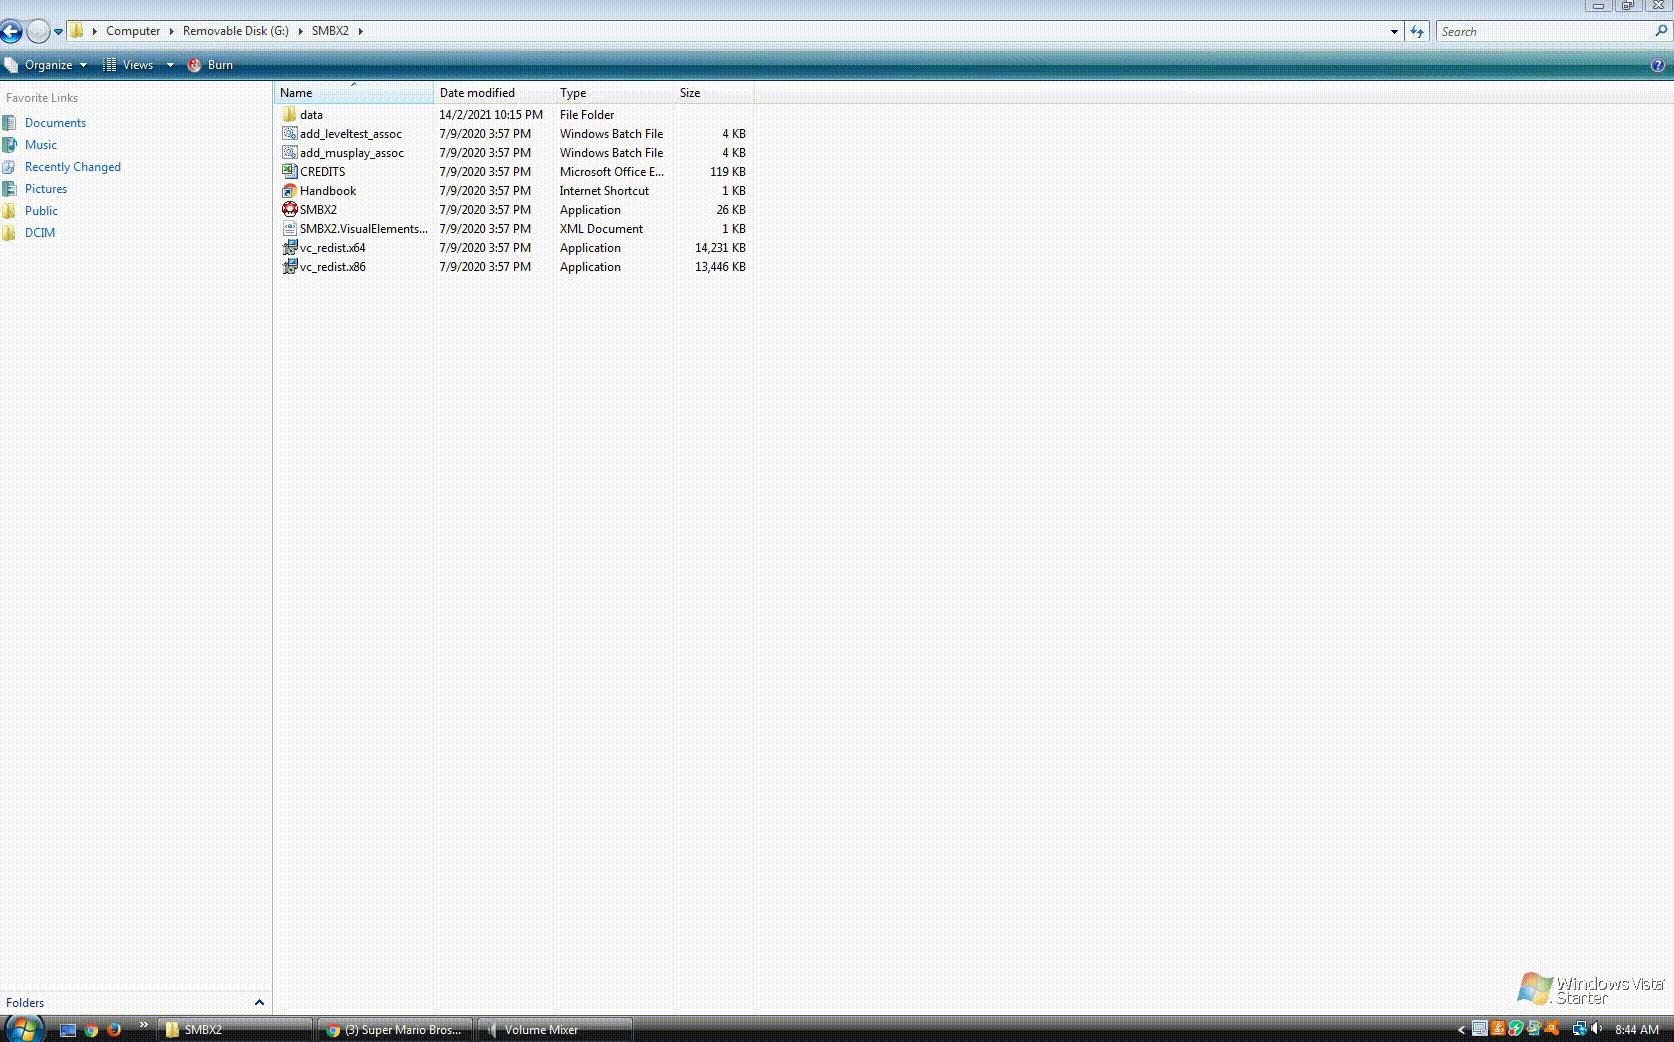This screenshot has height=1042, width=1674.
Task: Show hidden tray icons arrow
Action: click(x=1461, y=1029)
